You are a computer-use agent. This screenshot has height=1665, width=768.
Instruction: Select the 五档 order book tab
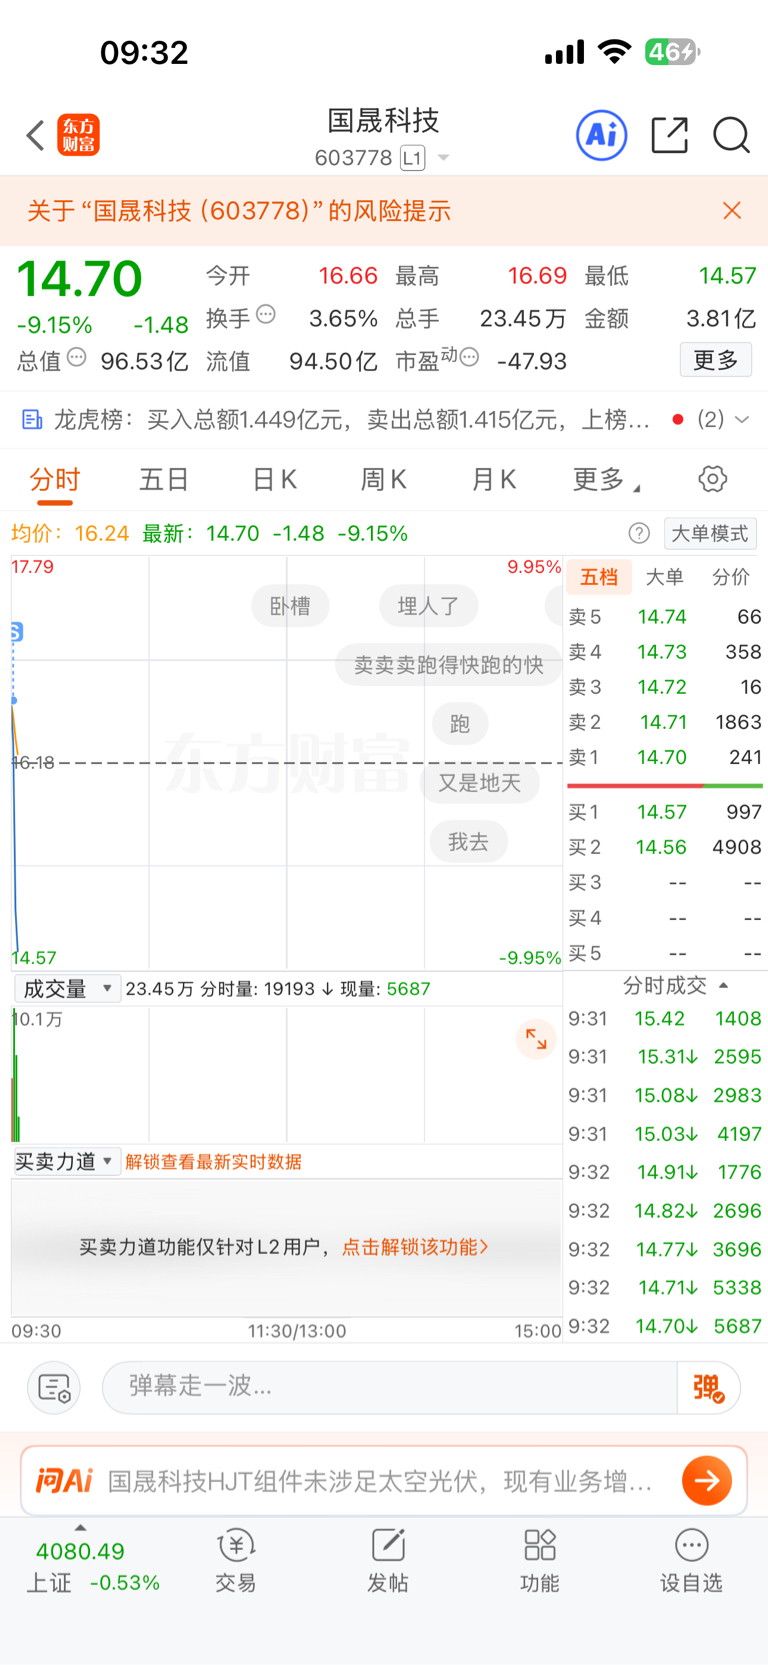(599, 577)
